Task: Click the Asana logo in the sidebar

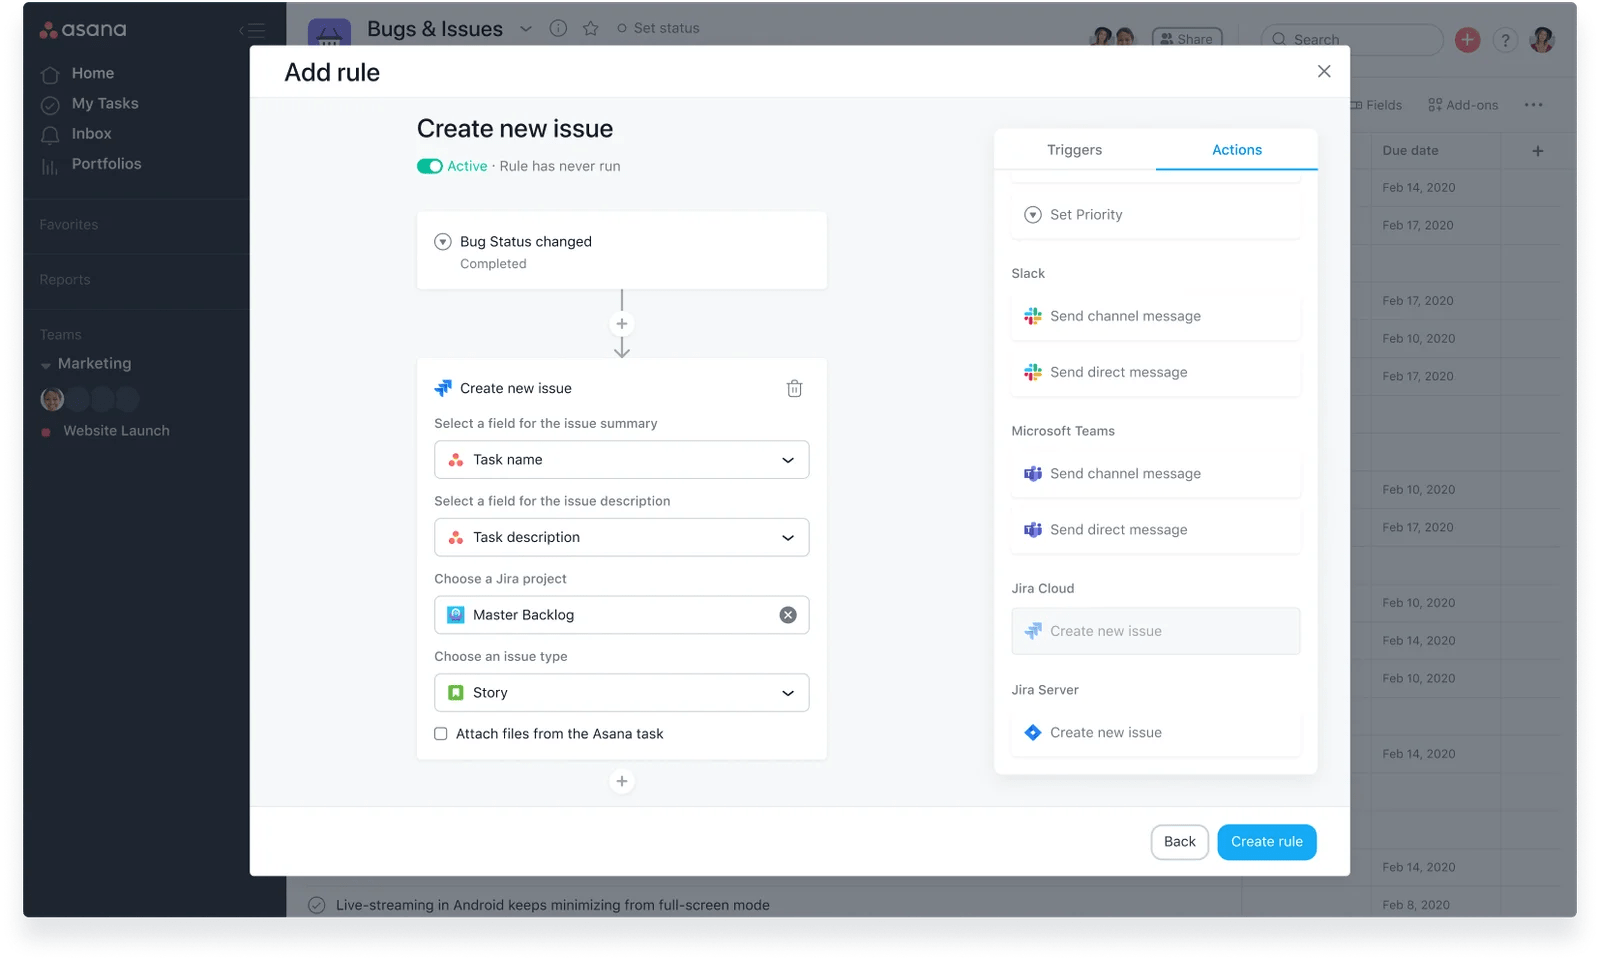Action: [84, 29]
